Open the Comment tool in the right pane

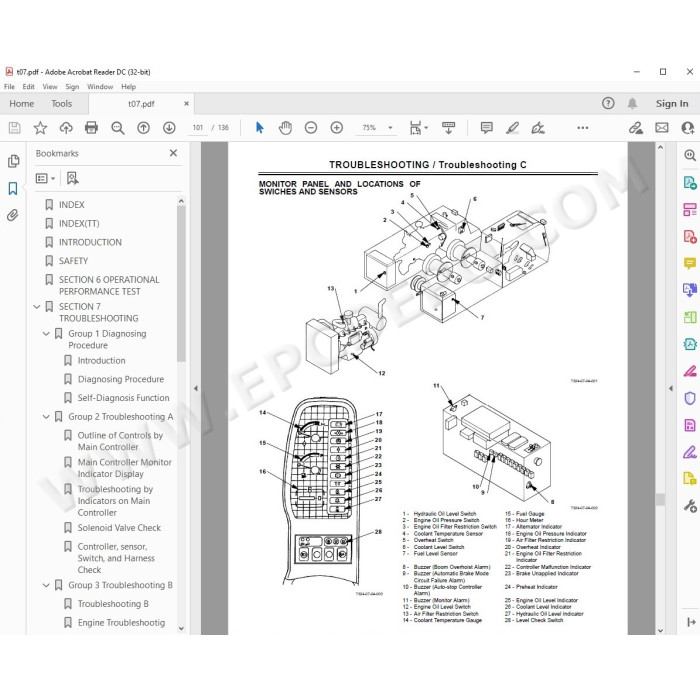click(x=690, y=263)
